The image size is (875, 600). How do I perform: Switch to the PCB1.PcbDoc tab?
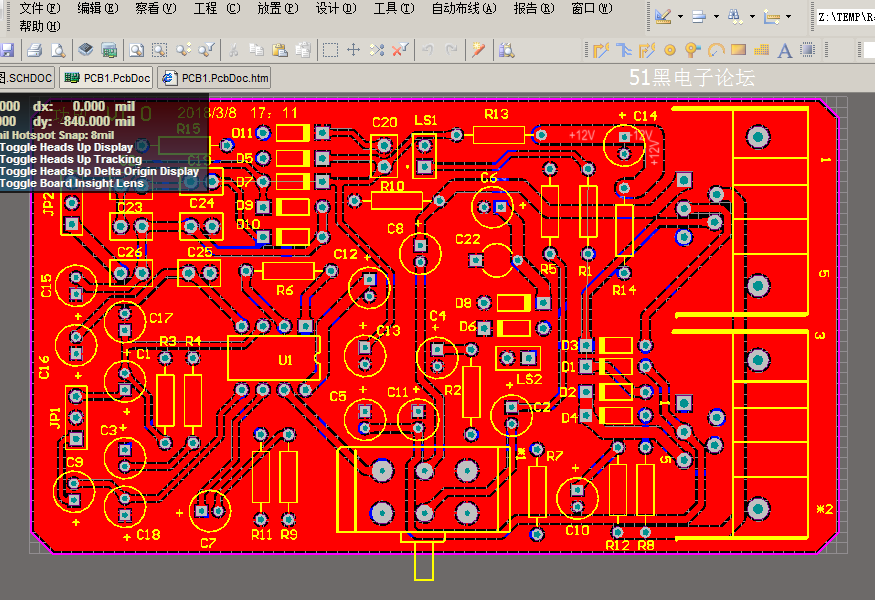(x=106, y=78)
